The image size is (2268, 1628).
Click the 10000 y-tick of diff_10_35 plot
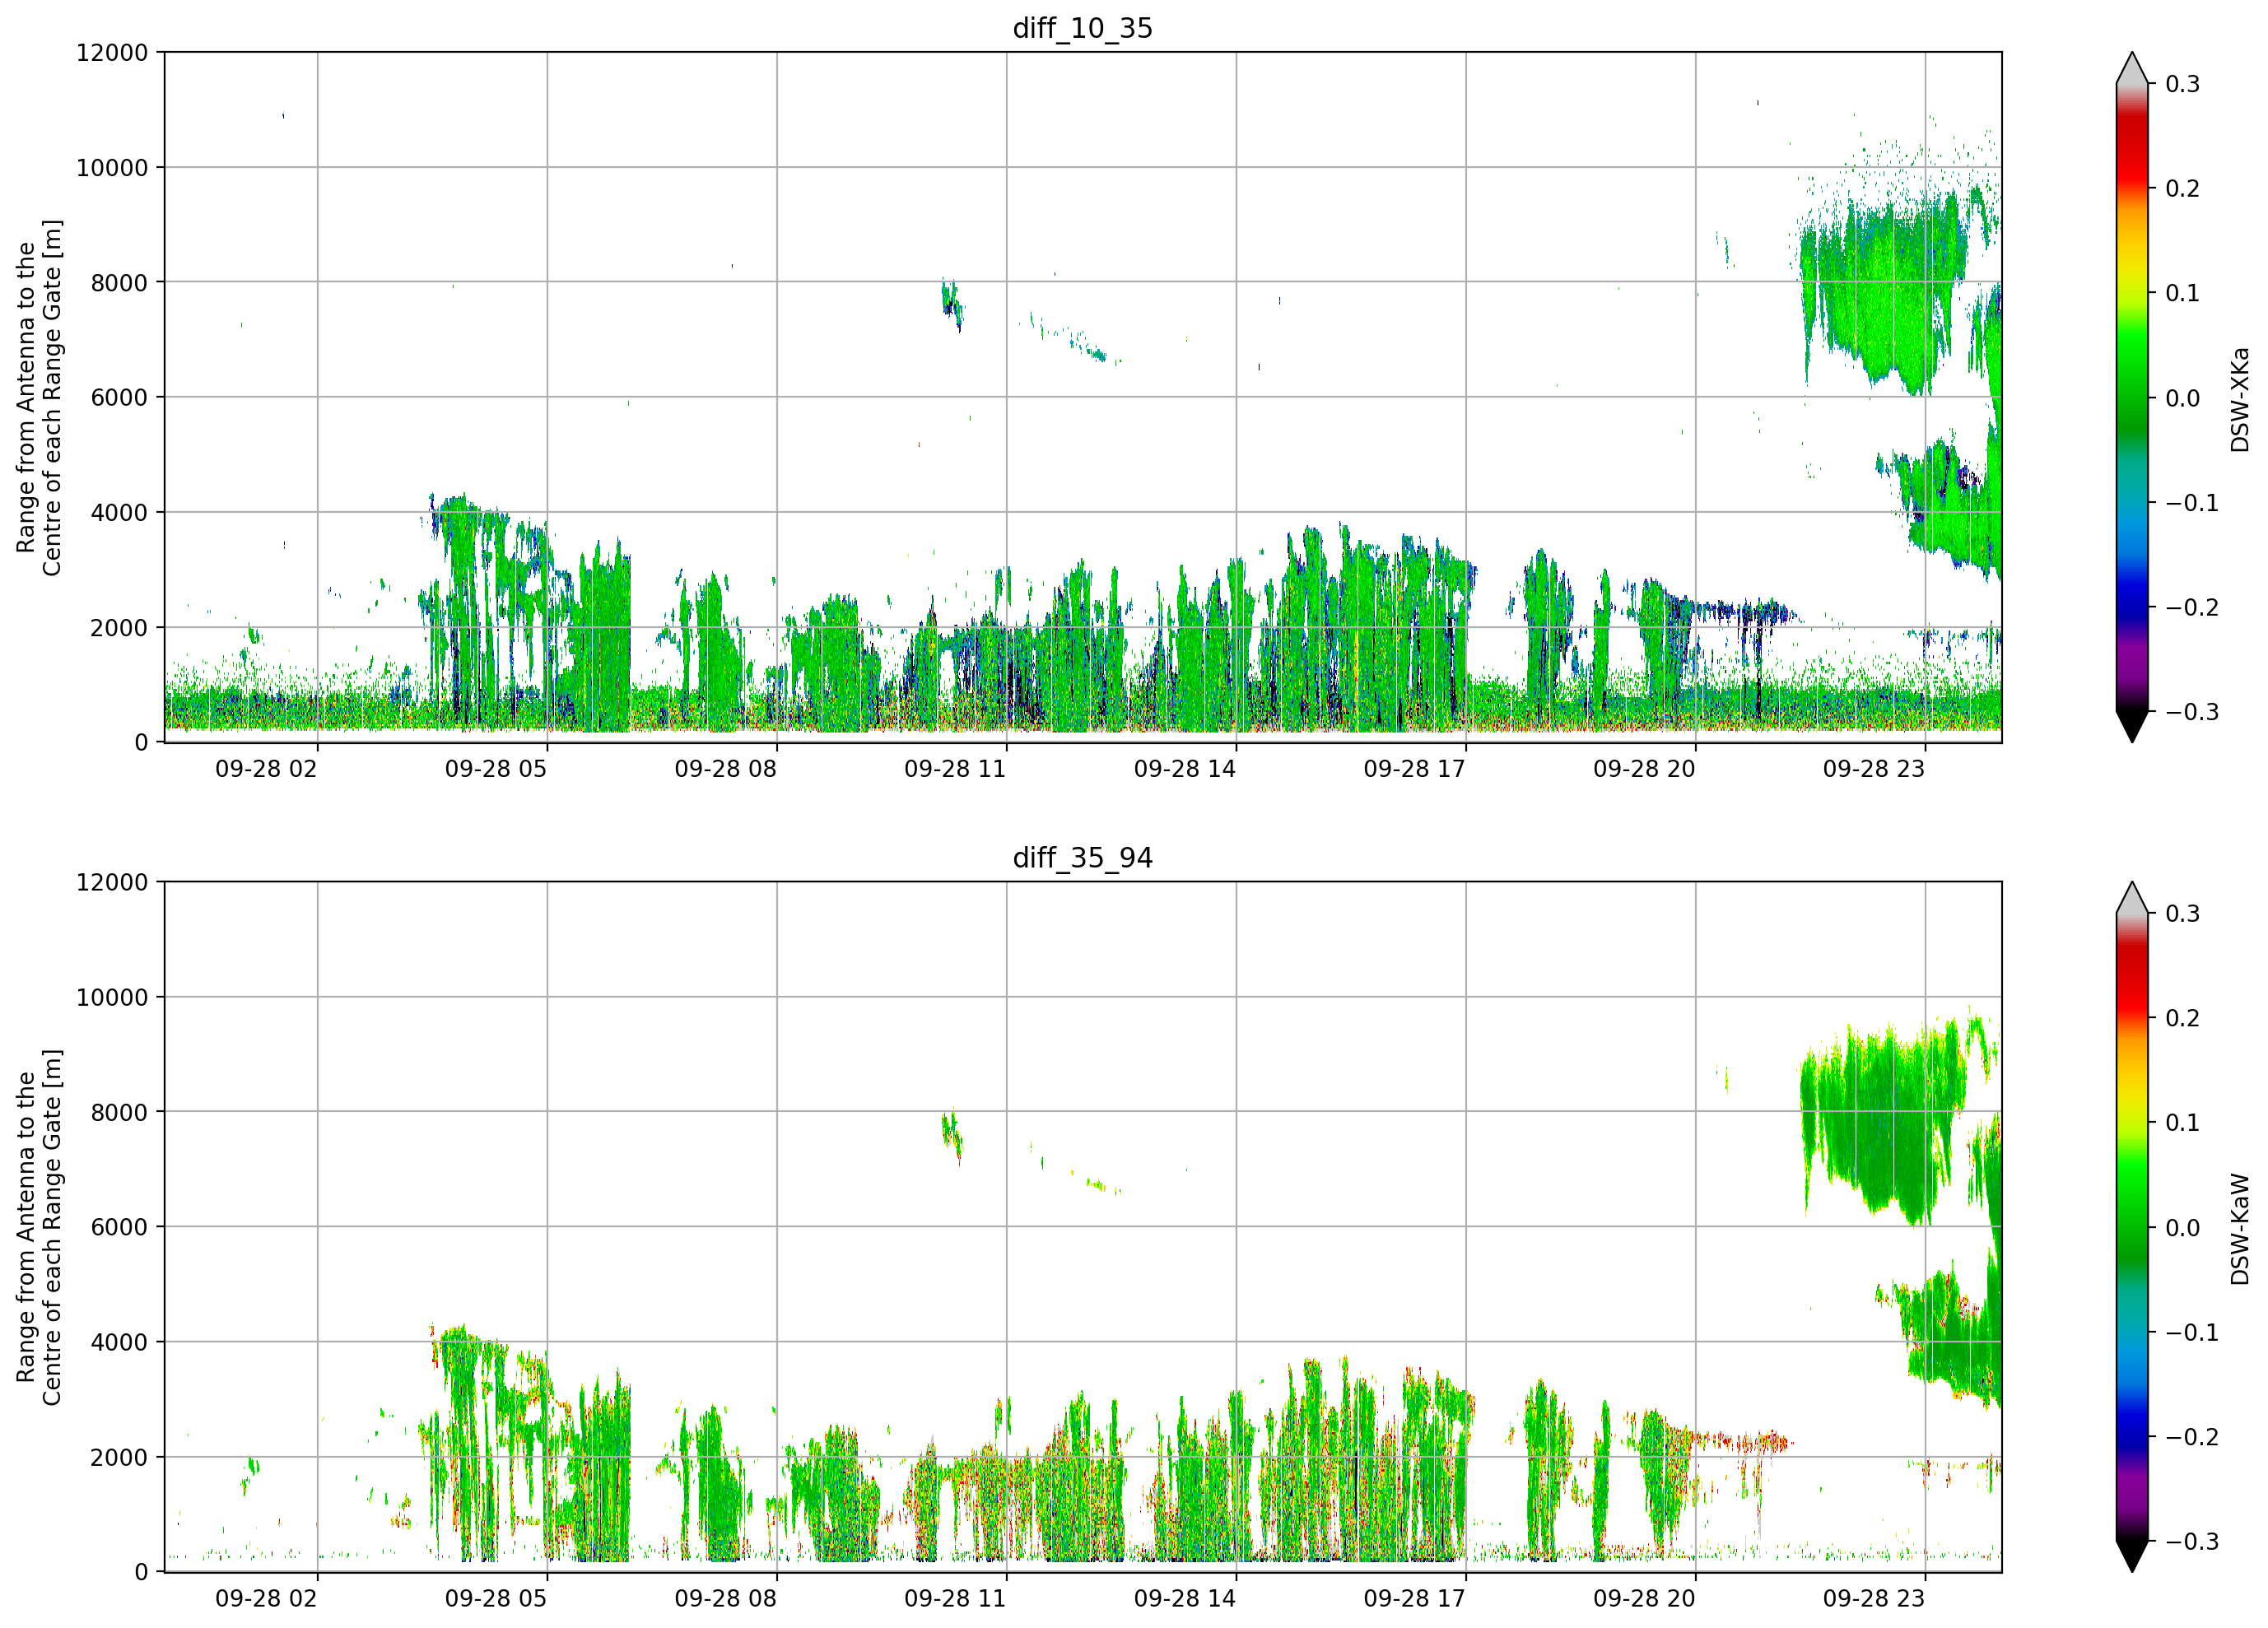(x=112, y=168)
